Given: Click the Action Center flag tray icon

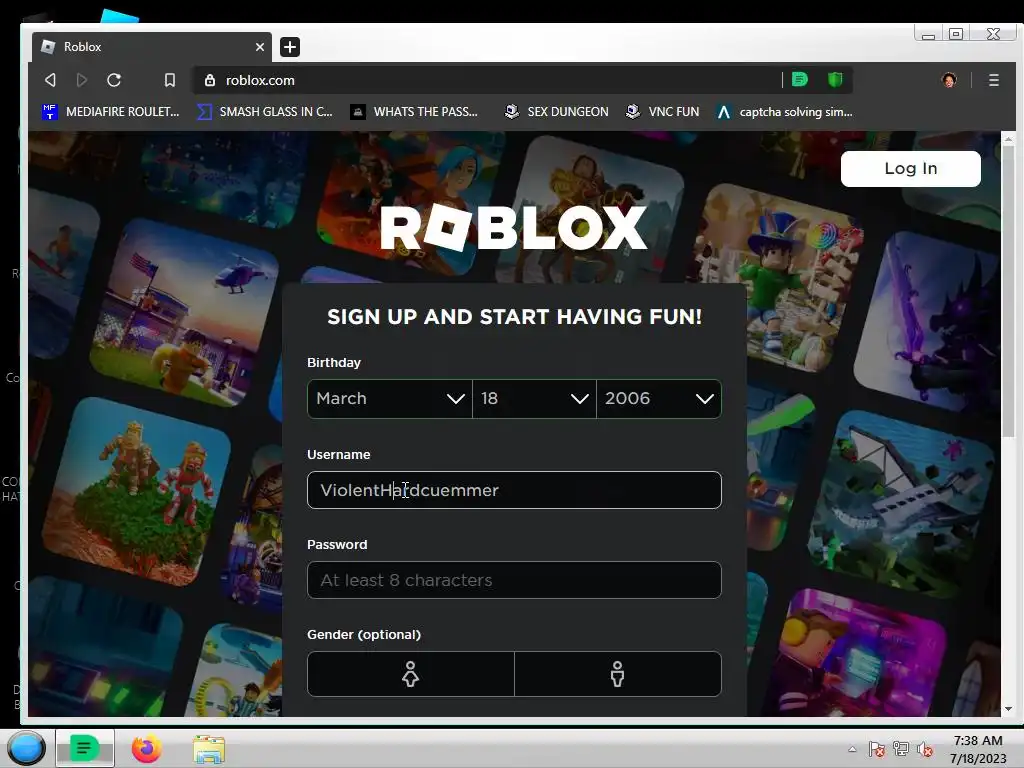Looking at the screenshot, I should click(876, 750).
